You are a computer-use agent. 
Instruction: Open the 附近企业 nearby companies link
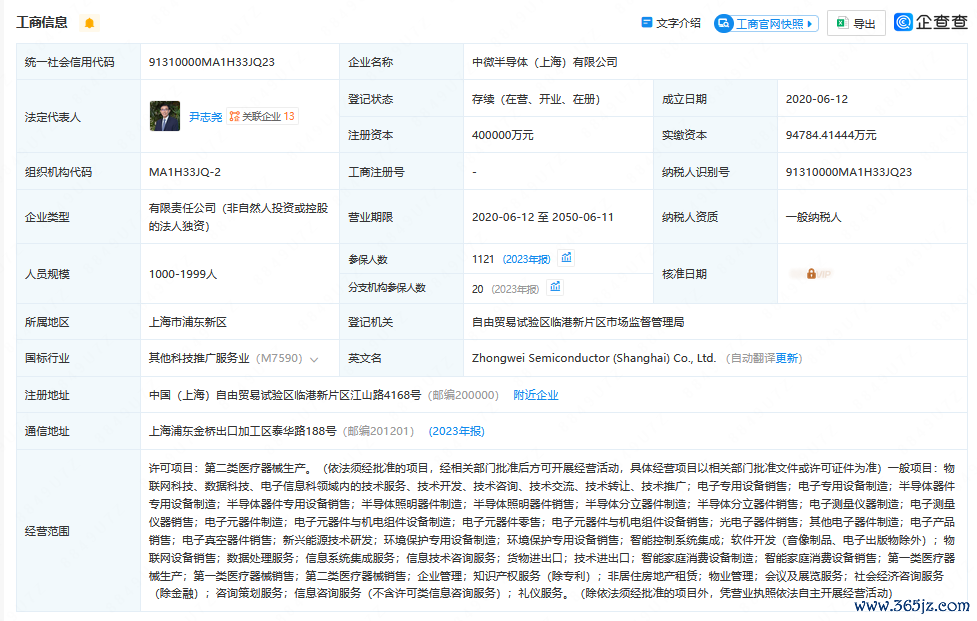(x=536, y=395)
